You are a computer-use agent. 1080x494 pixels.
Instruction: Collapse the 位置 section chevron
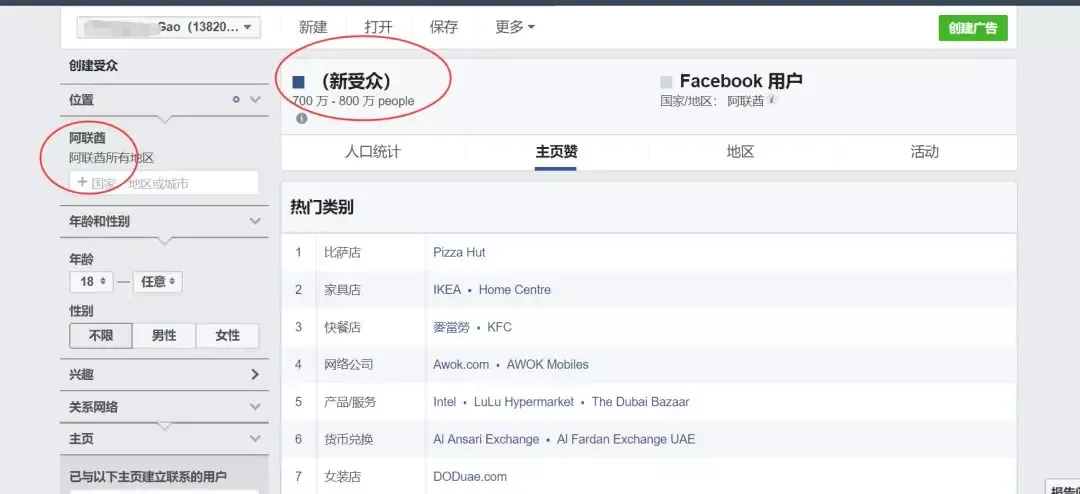[x=256, y=100]
